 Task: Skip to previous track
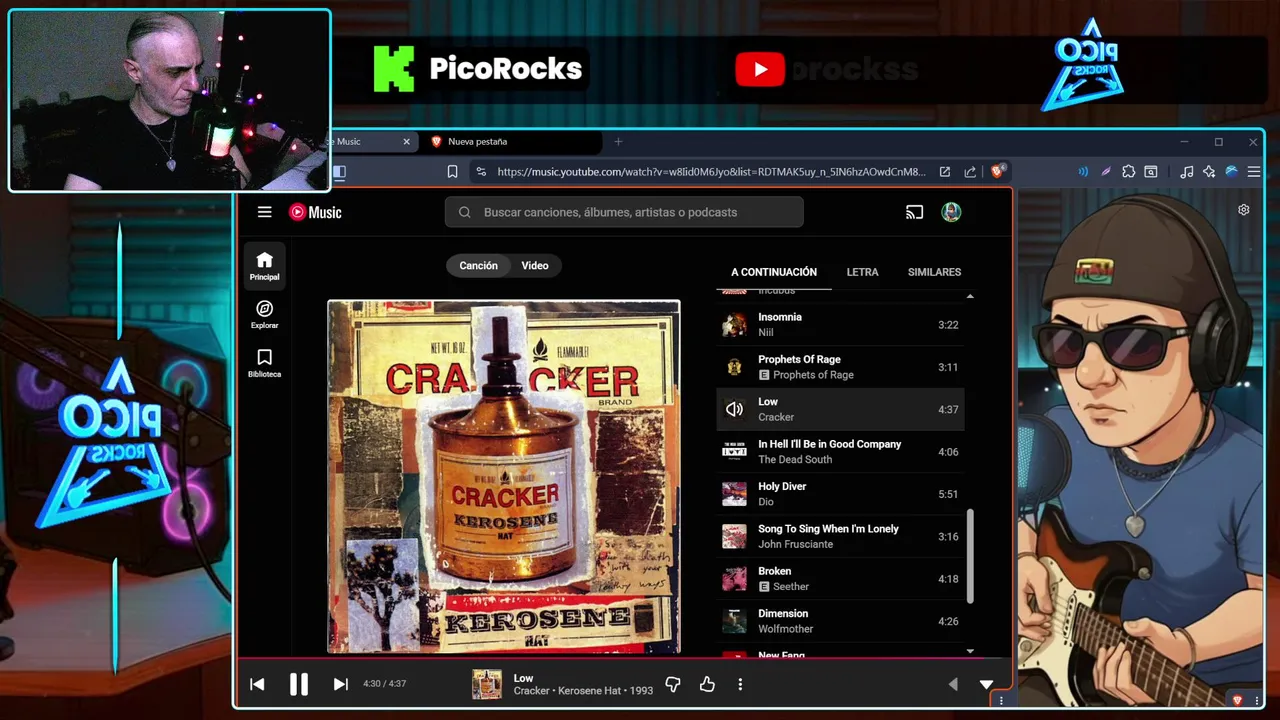pyautogui.click(x=257, y=684)
